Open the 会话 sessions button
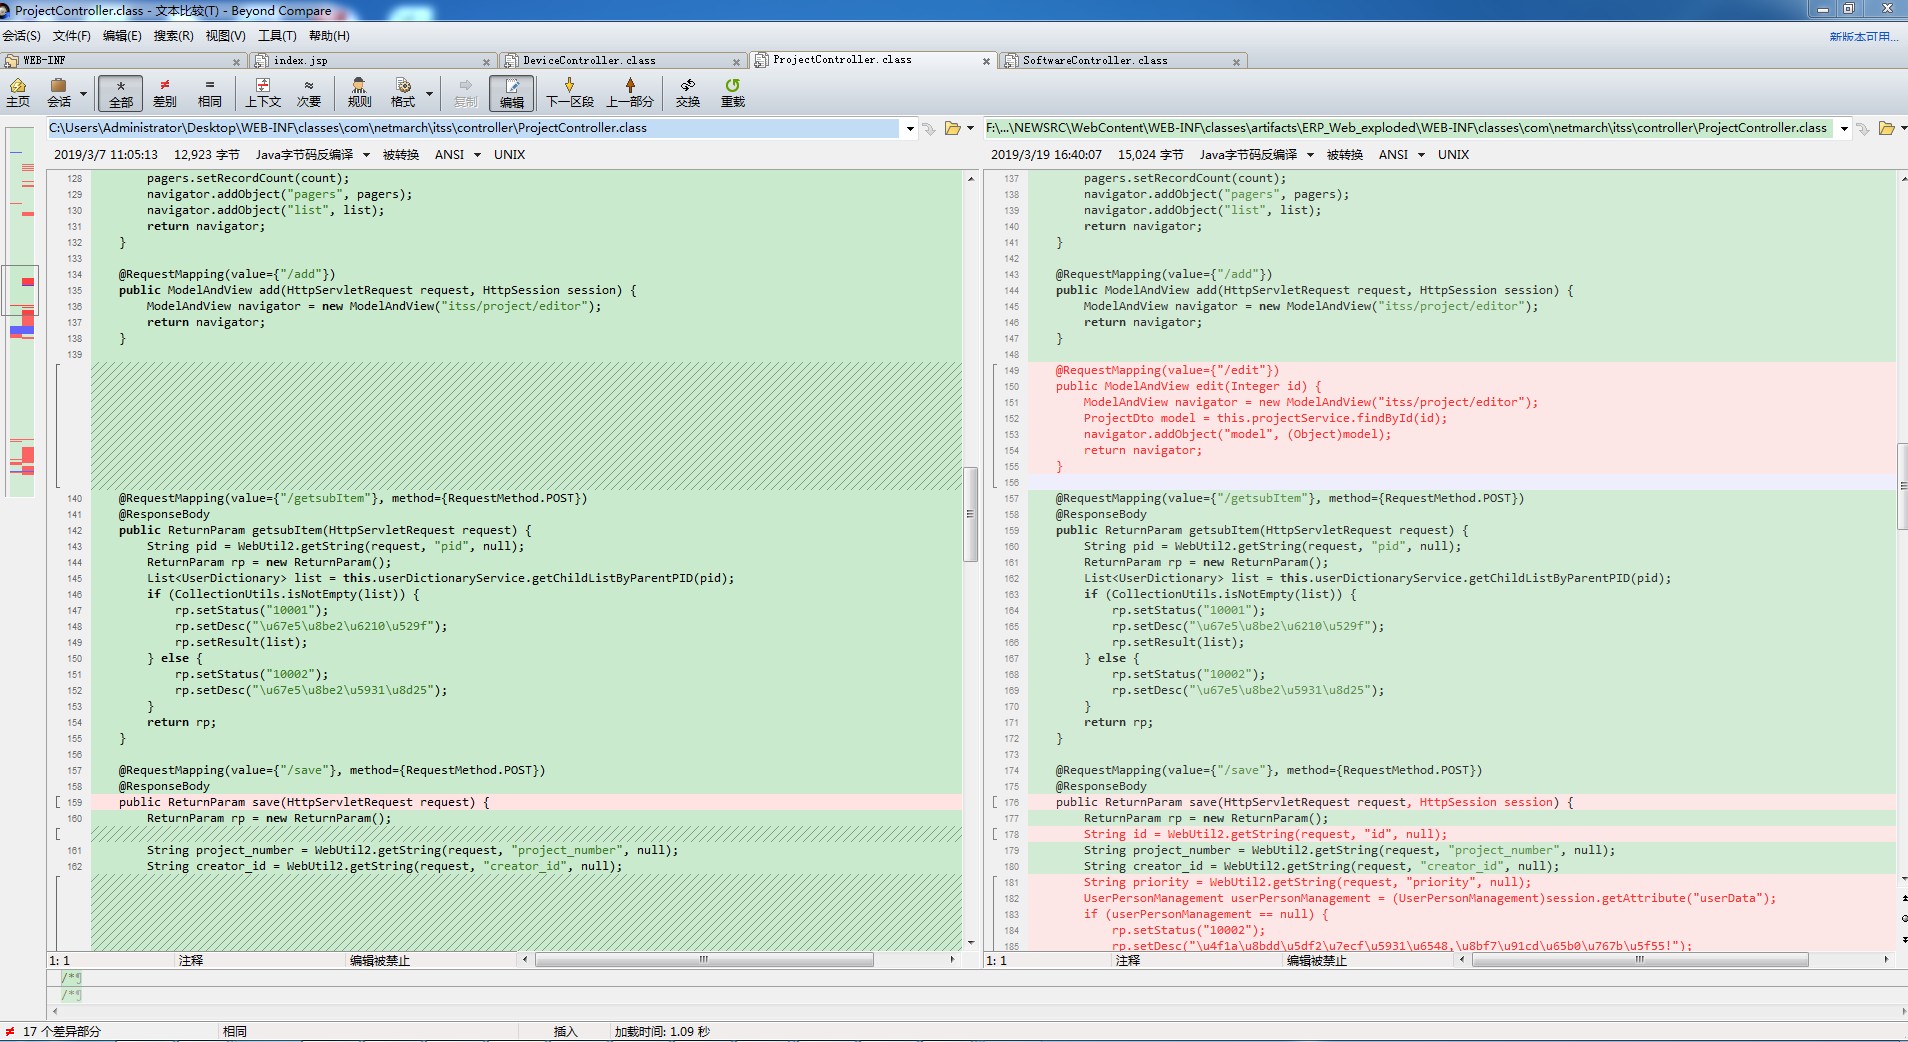The height and width of the screenshot is (1042, 1908). coord(60,92)
